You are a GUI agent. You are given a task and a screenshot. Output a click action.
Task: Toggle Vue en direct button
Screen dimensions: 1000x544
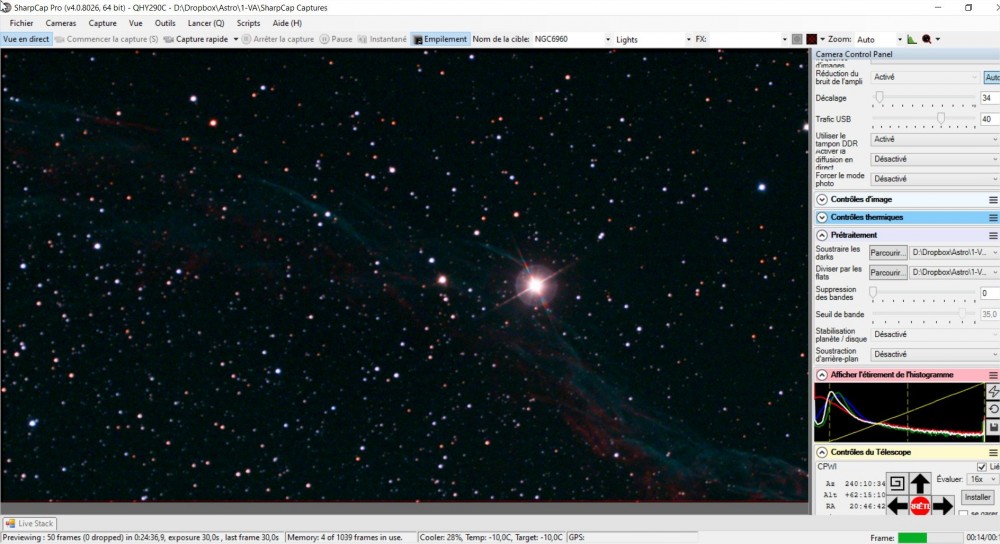[26, 39]
